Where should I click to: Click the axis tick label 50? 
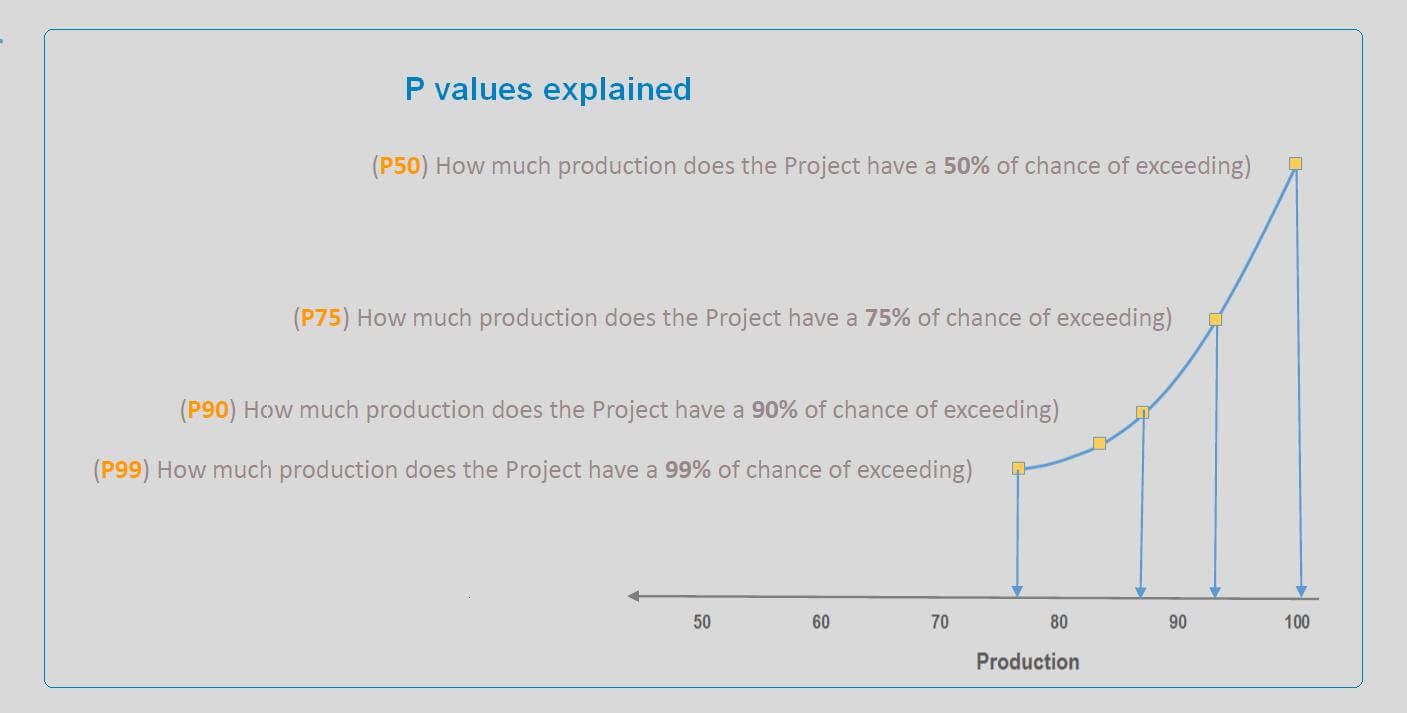(x=702, y=622)
